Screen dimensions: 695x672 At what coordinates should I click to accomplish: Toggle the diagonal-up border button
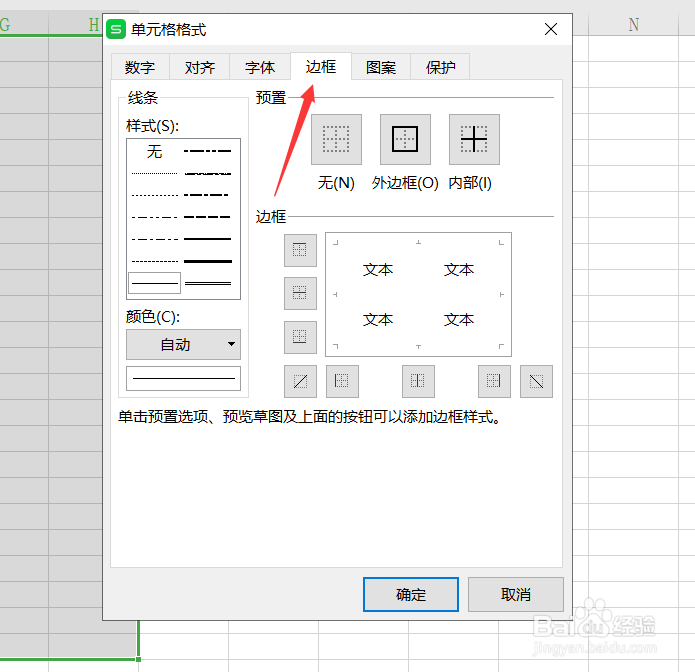[x=300, y=381]
